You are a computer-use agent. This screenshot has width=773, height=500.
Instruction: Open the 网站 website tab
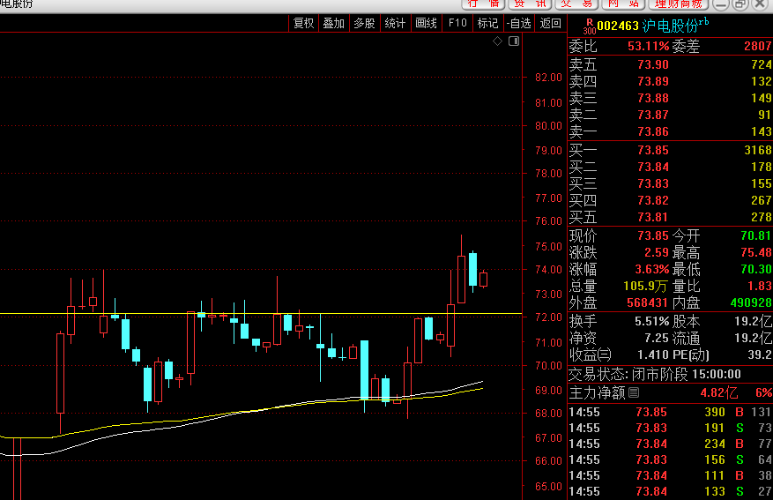coord(624,4)
